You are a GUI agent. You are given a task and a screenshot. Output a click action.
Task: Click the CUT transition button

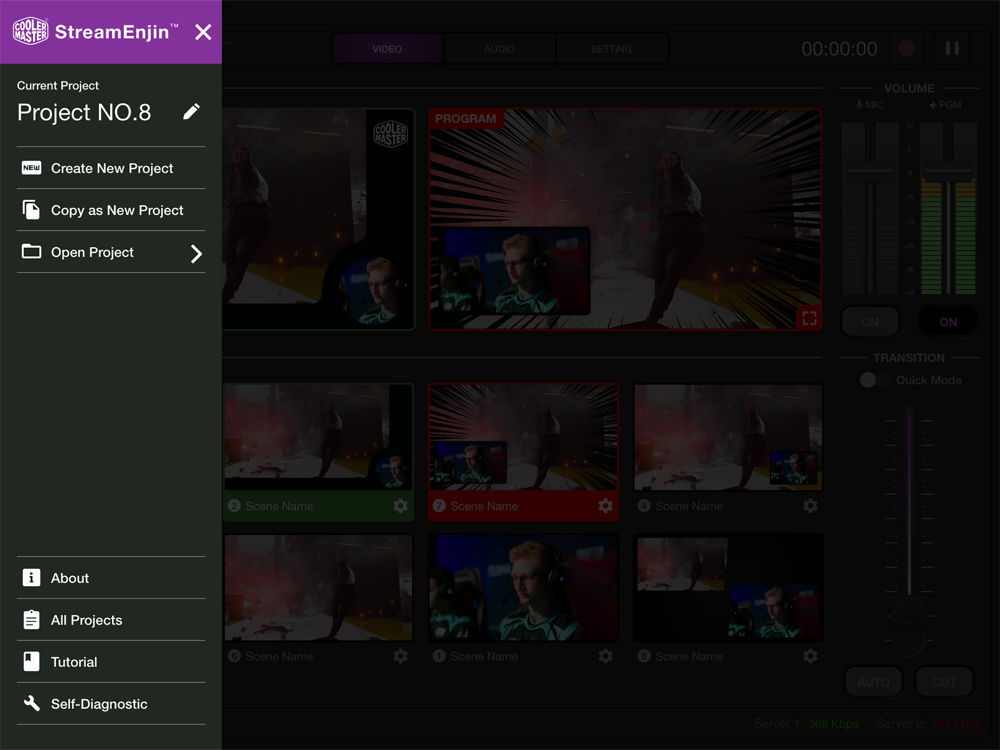point(945,682)
